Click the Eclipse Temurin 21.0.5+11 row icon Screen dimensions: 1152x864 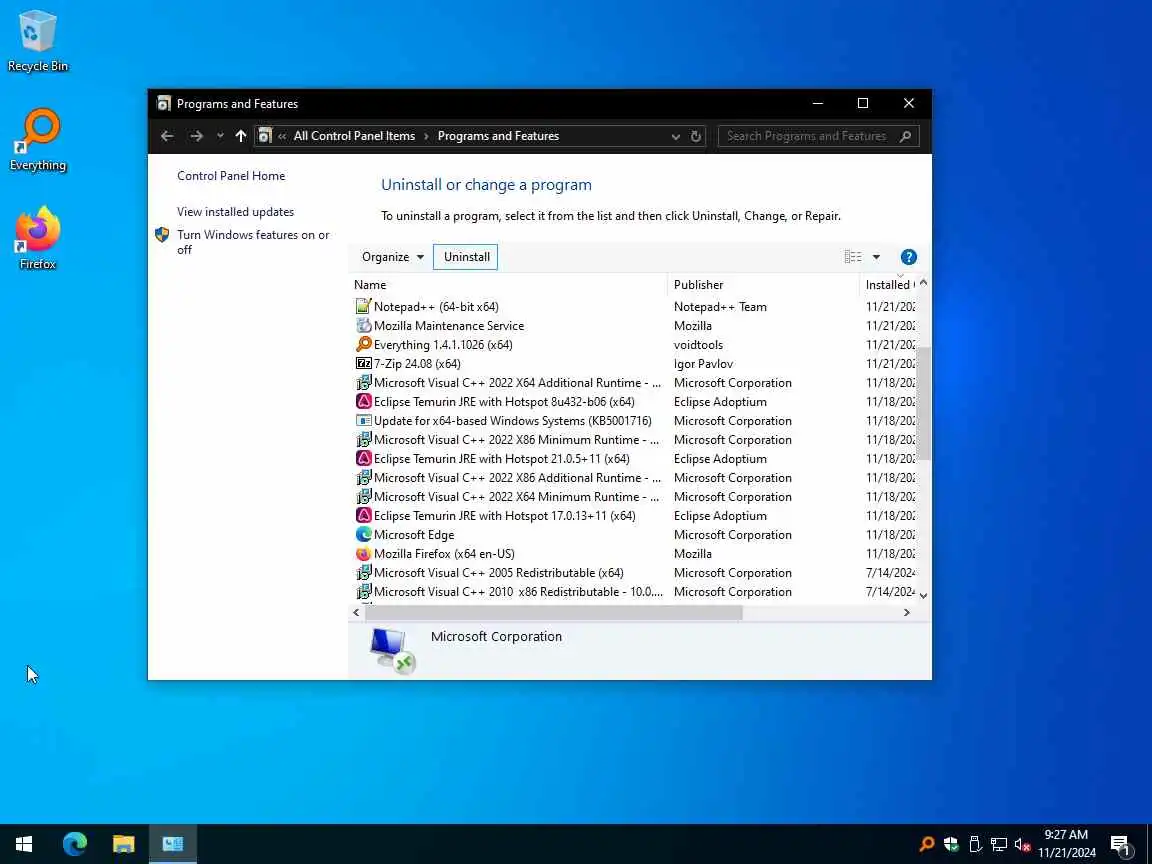[363, 458]
